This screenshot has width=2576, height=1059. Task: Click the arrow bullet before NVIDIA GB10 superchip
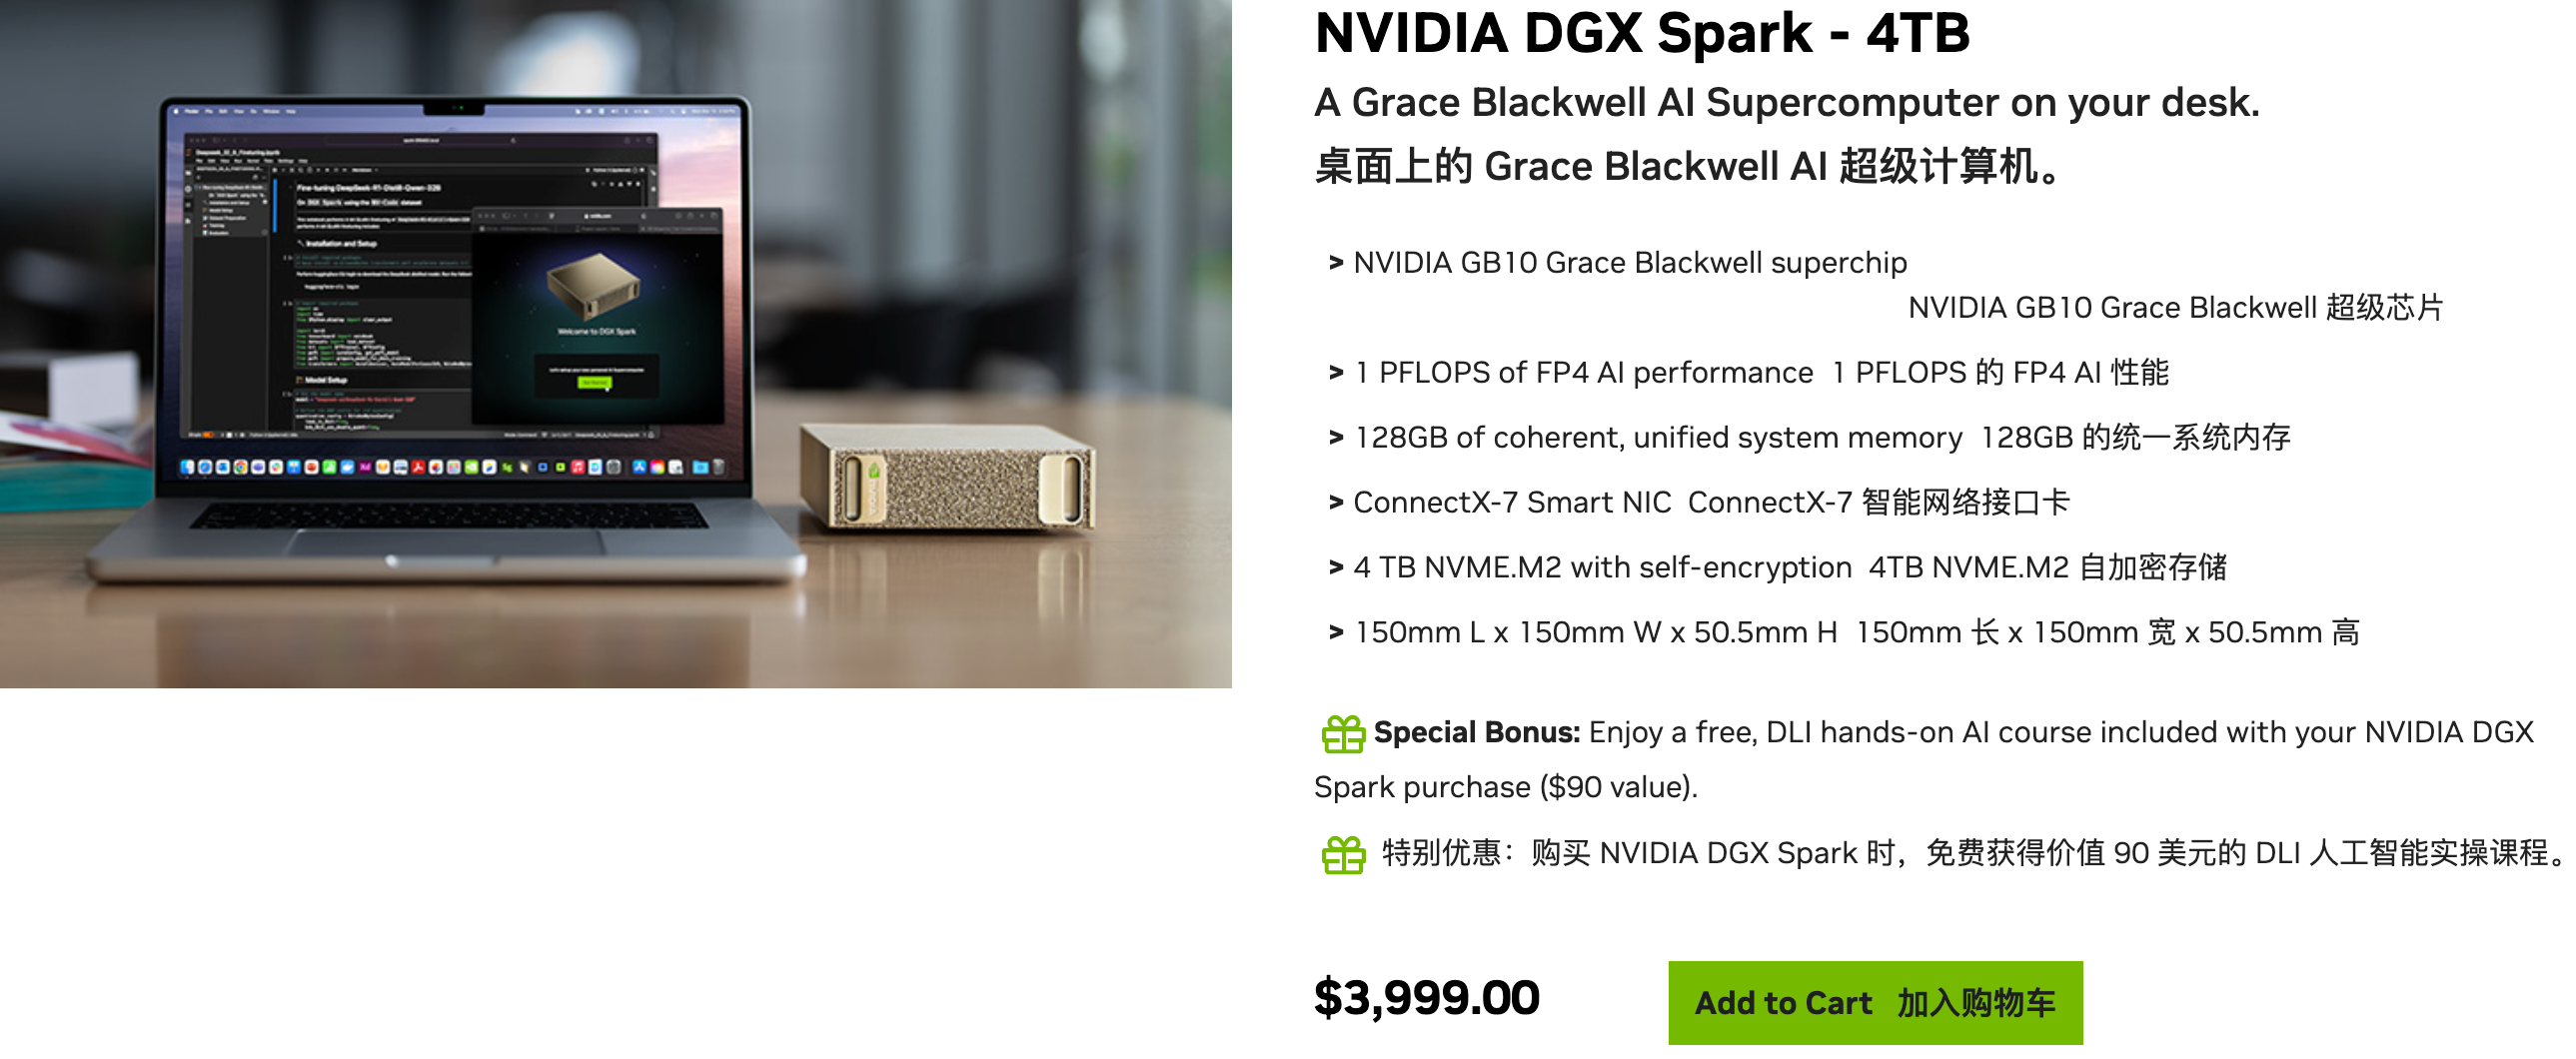[x=1335, y=263]
